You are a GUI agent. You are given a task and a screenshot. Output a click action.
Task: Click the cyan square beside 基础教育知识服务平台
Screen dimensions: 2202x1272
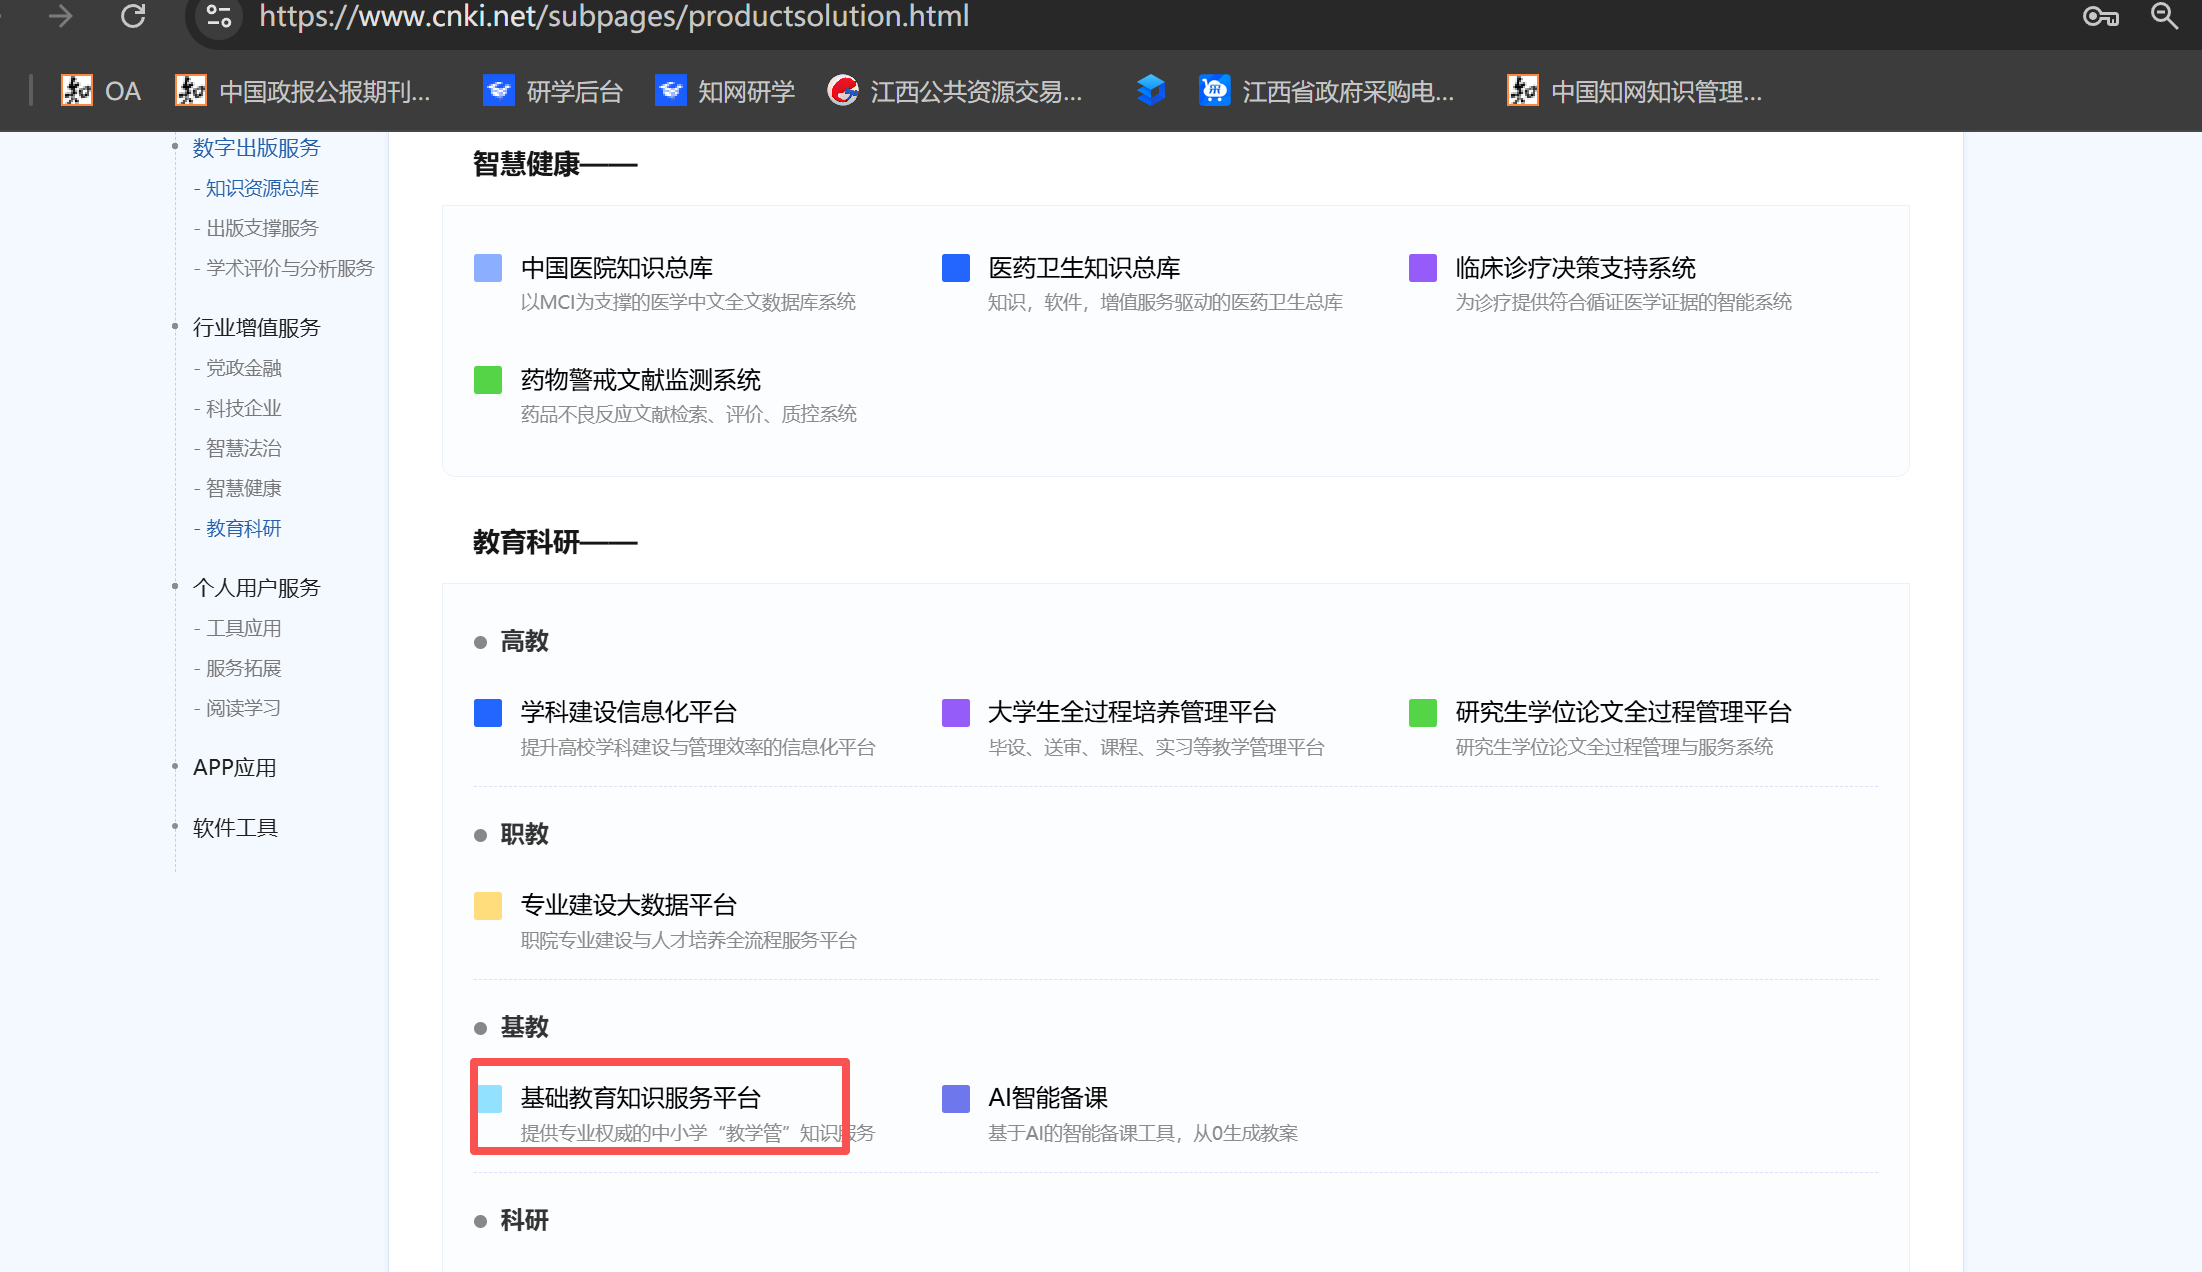click(489, 1099)
